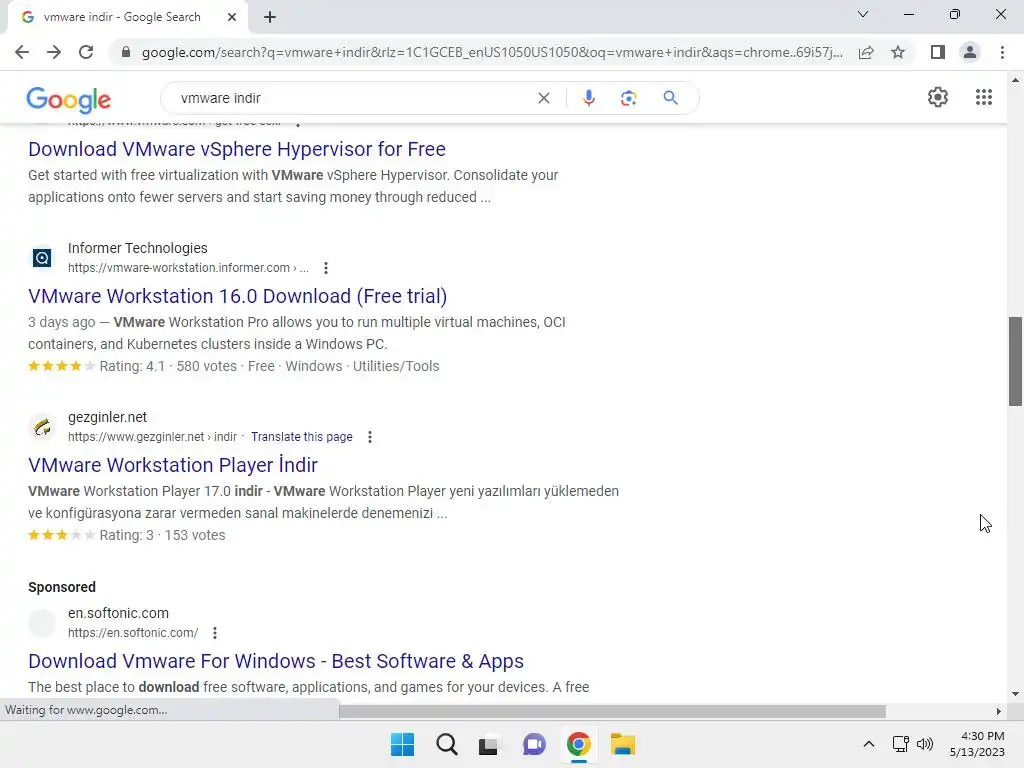Open the Windows Start menu
1024x768 pixels.
point(402,744)
